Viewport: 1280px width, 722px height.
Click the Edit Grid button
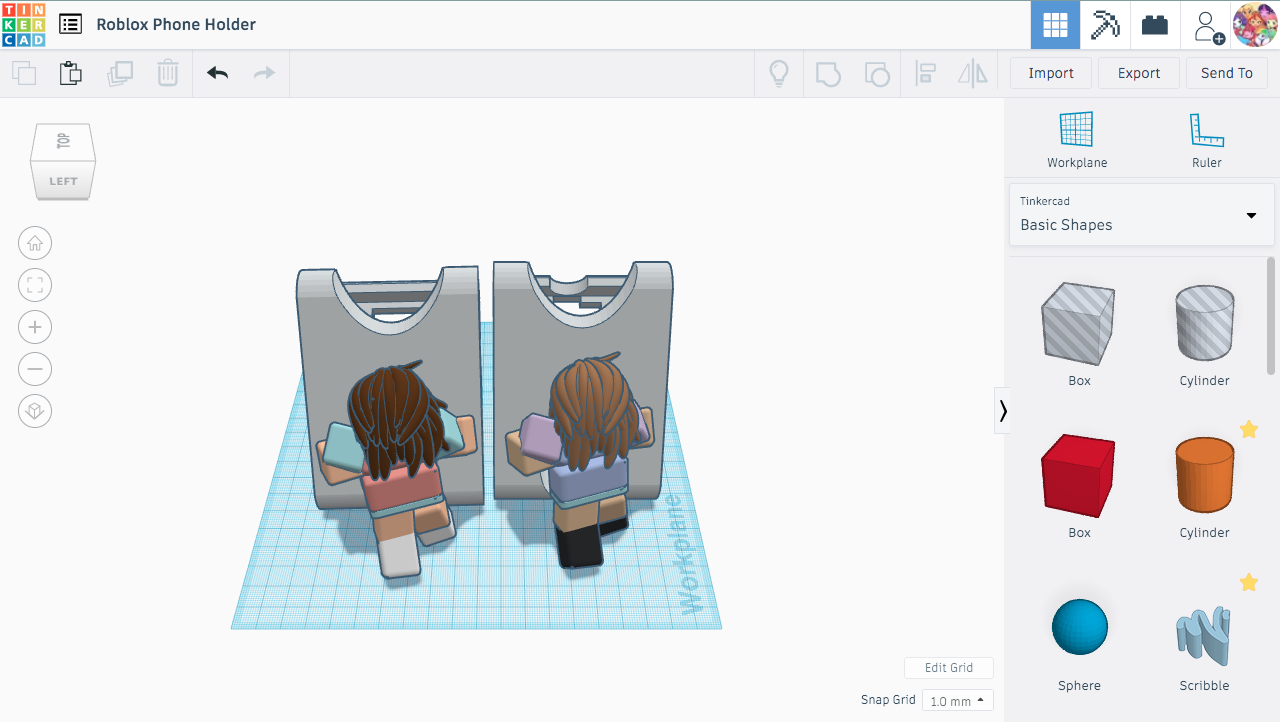949,668
